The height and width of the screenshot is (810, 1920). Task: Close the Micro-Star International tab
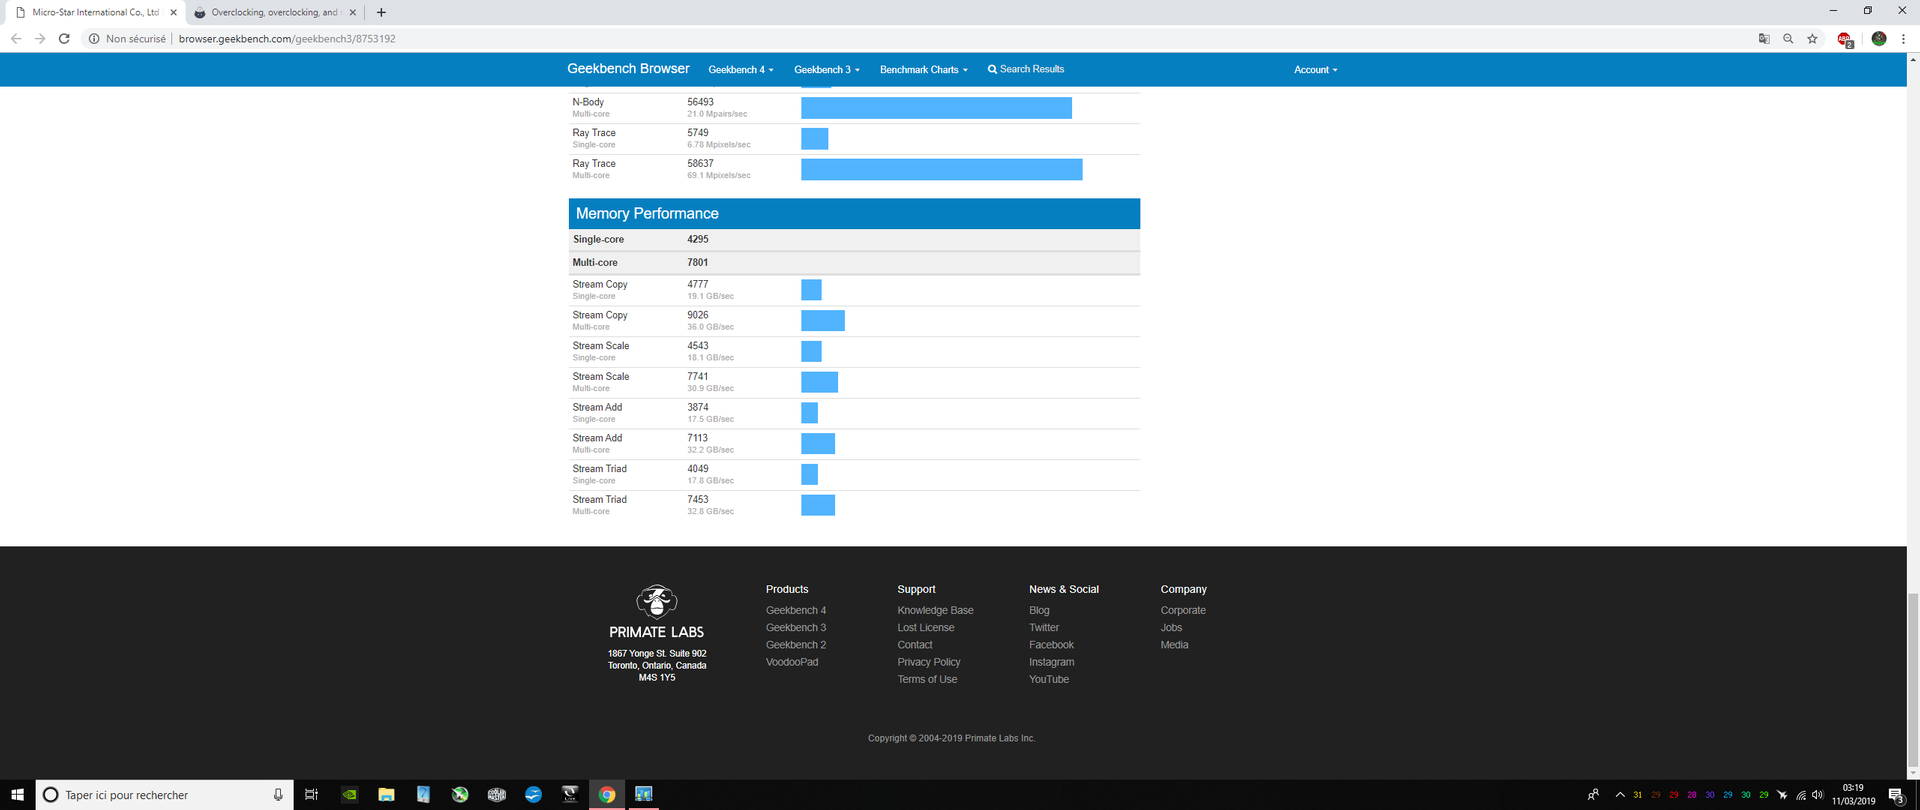tap(173, 12)
